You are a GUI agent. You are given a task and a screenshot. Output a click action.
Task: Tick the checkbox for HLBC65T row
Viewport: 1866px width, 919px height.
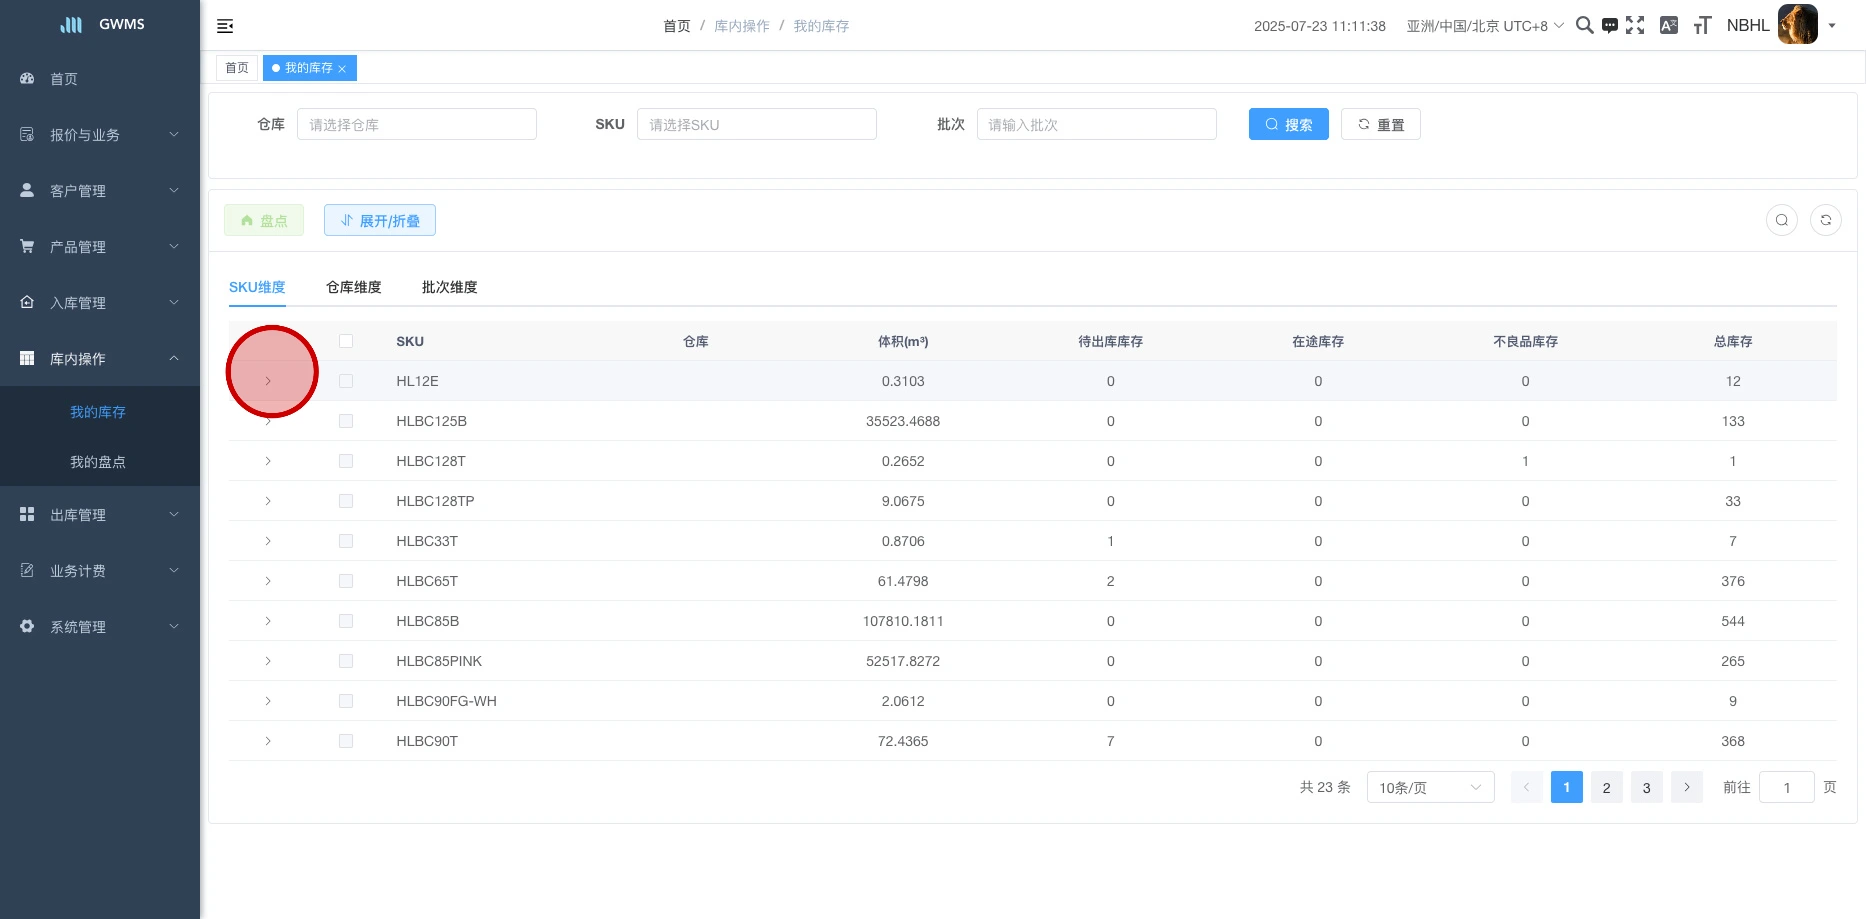[x=346, y=581]
